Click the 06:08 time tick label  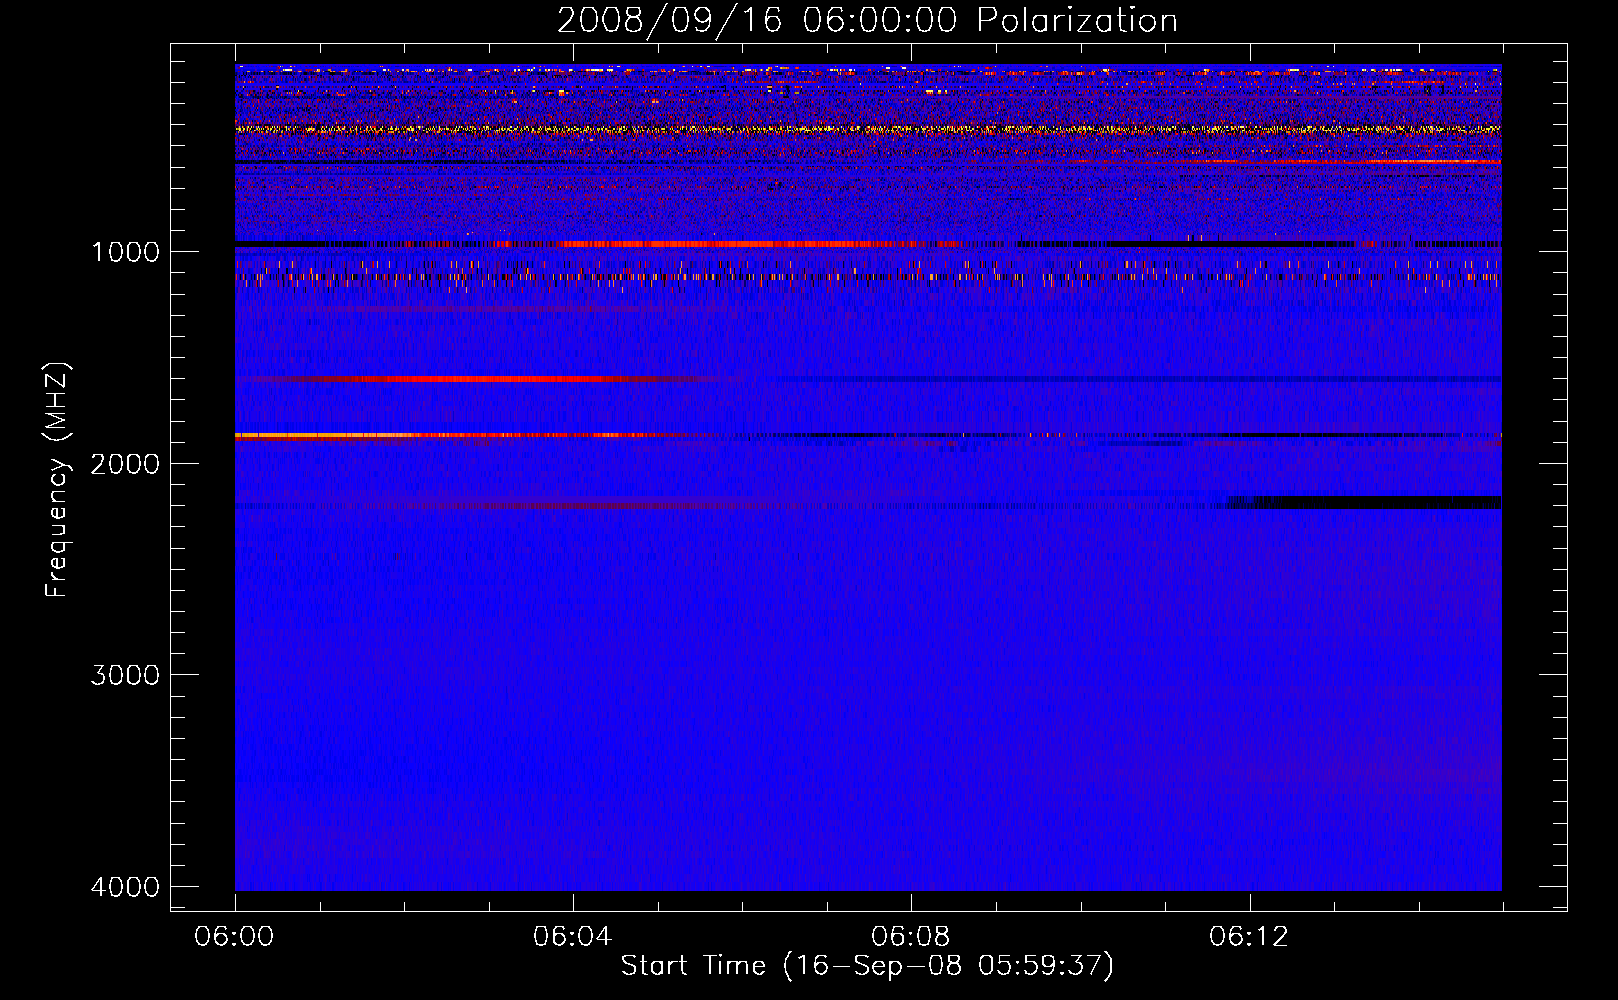pyautogui.click(x=910, y=937)
